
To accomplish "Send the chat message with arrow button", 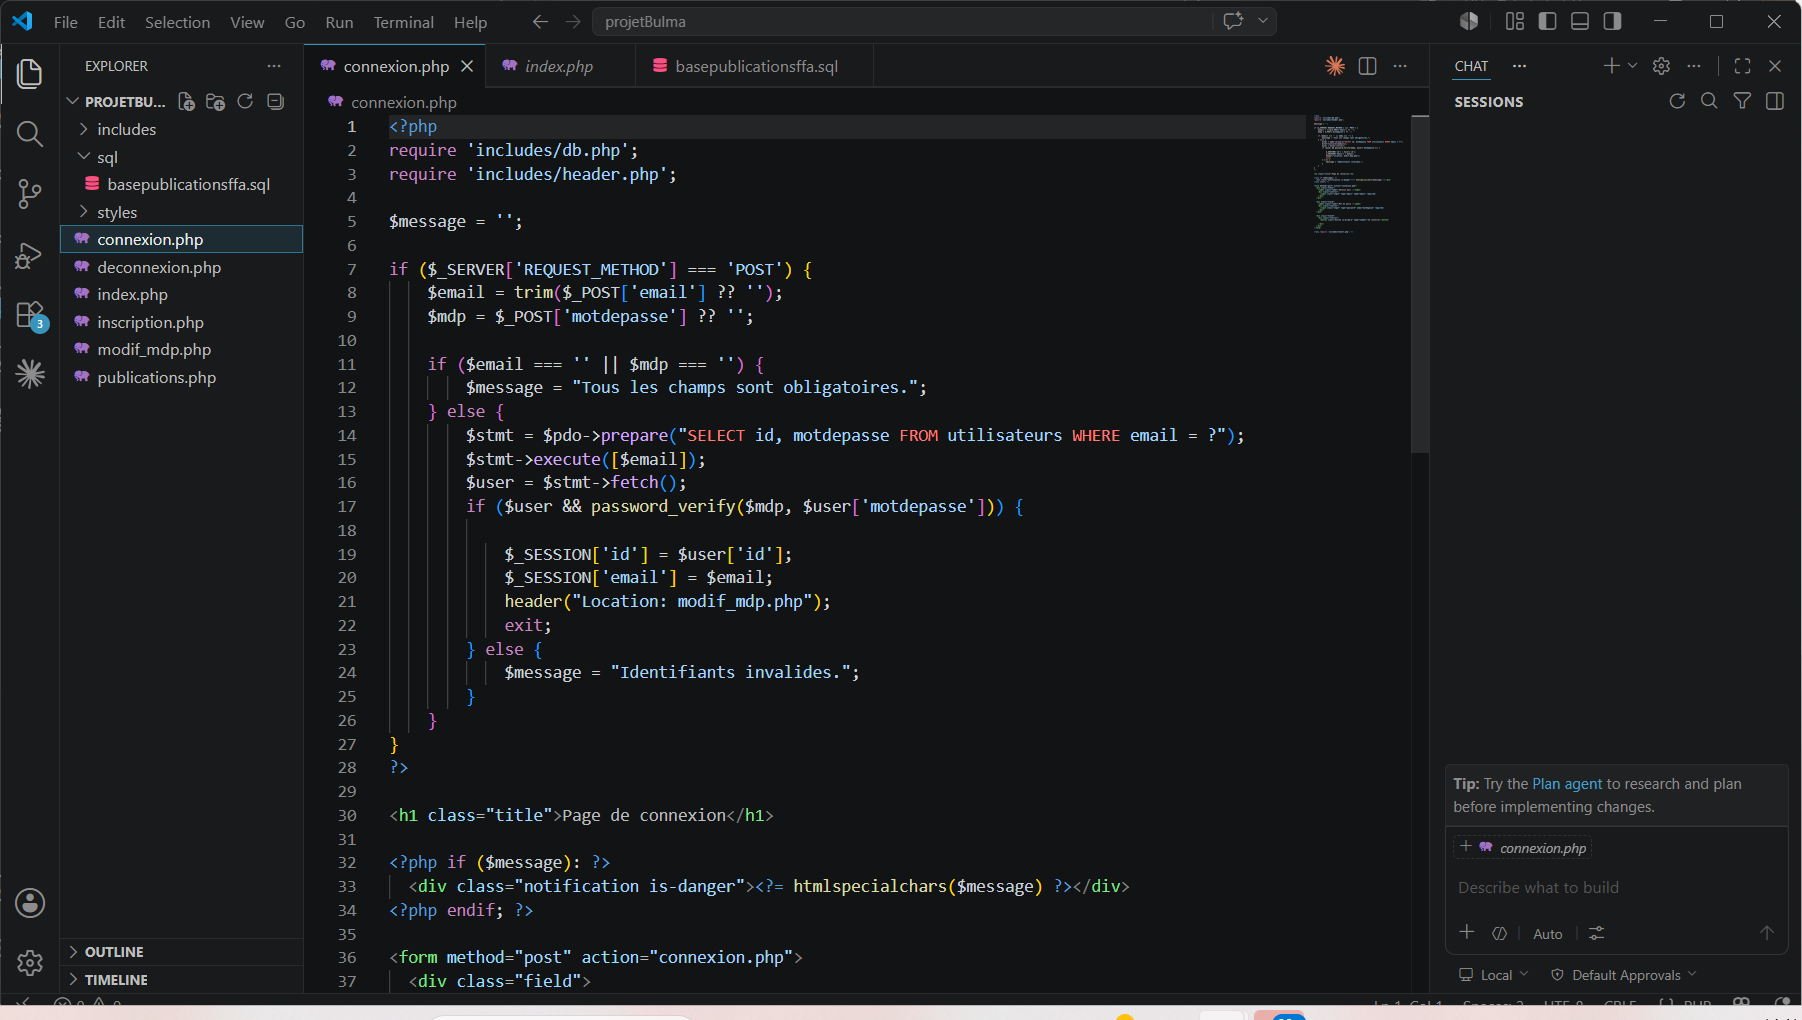I will click(x=1766, y=932).
